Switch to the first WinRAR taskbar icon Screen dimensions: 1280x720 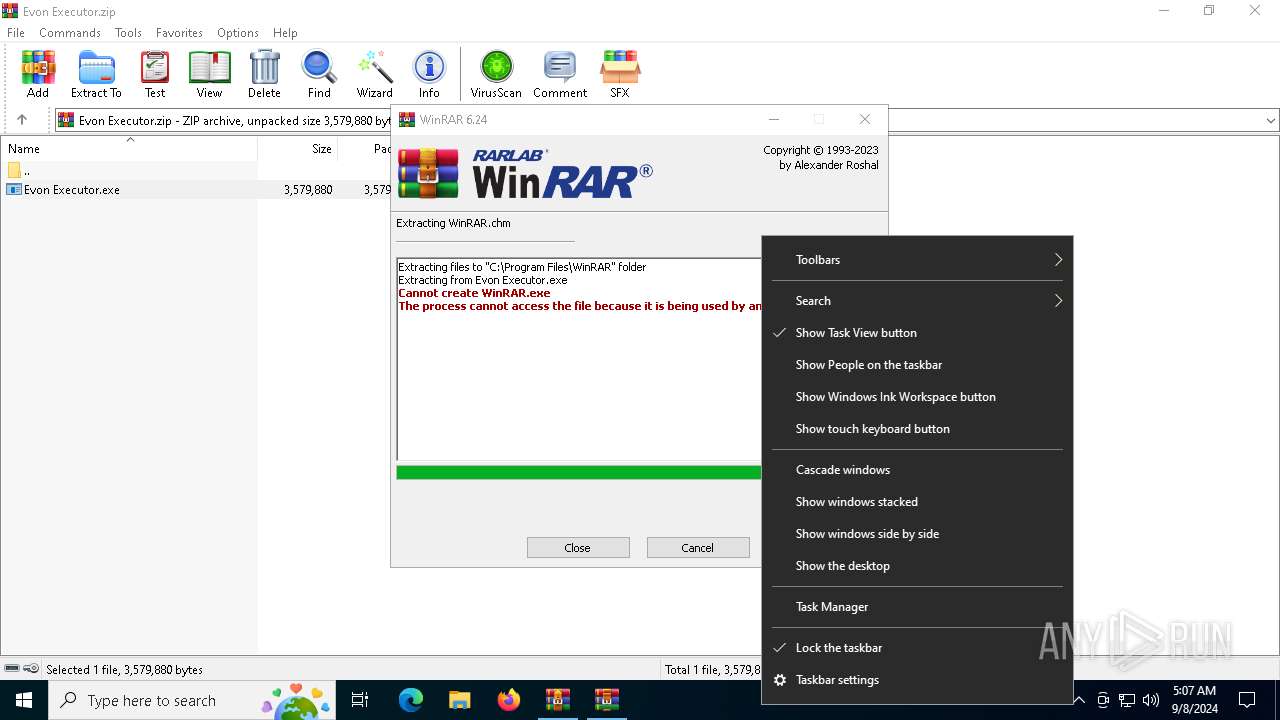(x=557, y=700)
